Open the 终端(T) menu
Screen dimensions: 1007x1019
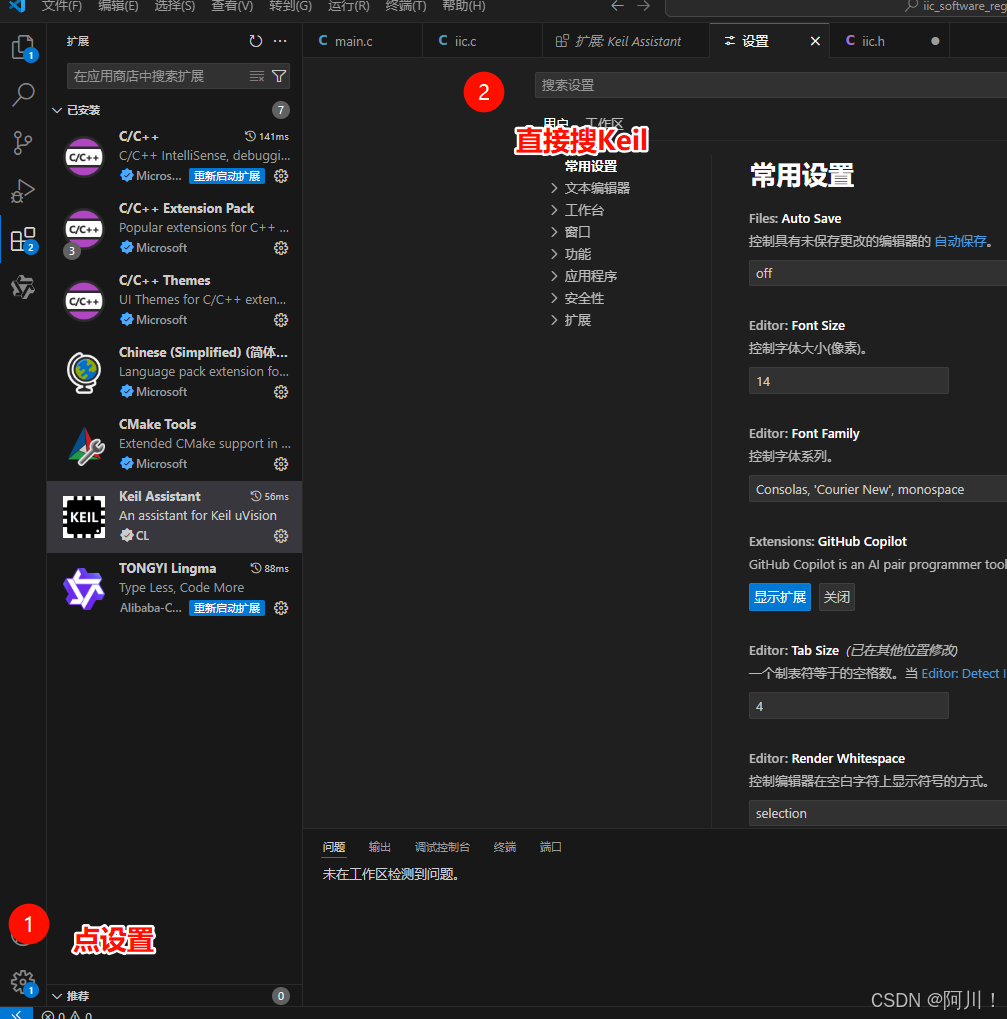pyautogui.click(x=405, y=6)
